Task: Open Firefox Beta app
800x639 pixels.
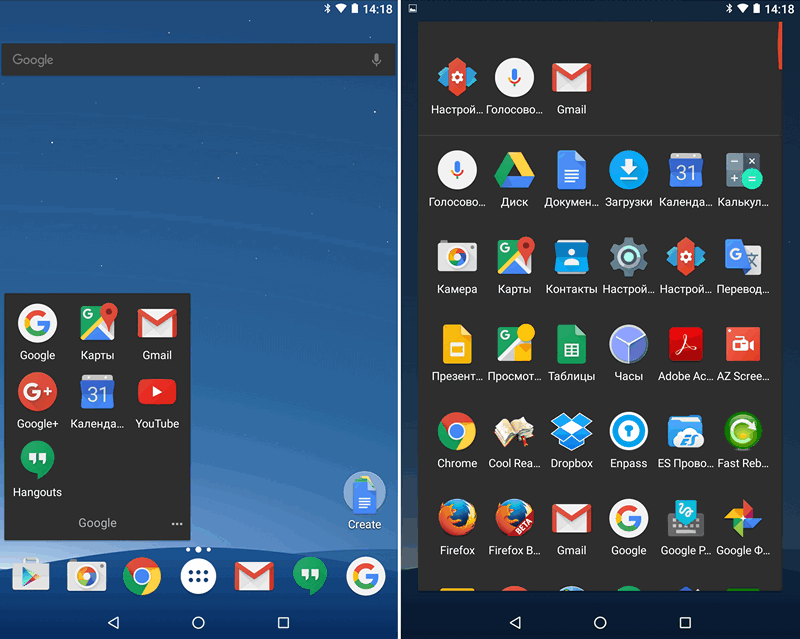Action: (514, 518)
